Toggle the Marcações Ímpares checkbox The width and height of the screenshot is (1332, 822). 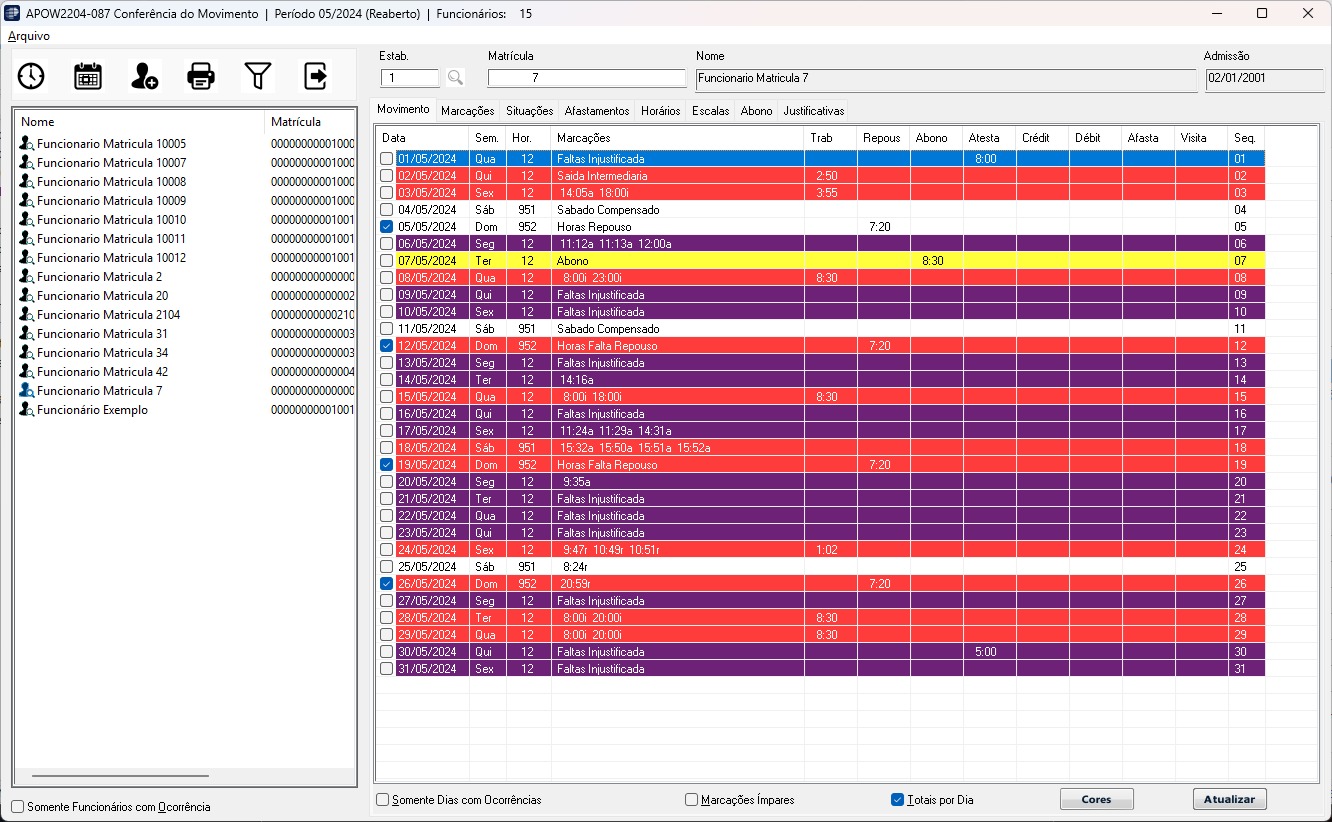[x=692, y=800]
